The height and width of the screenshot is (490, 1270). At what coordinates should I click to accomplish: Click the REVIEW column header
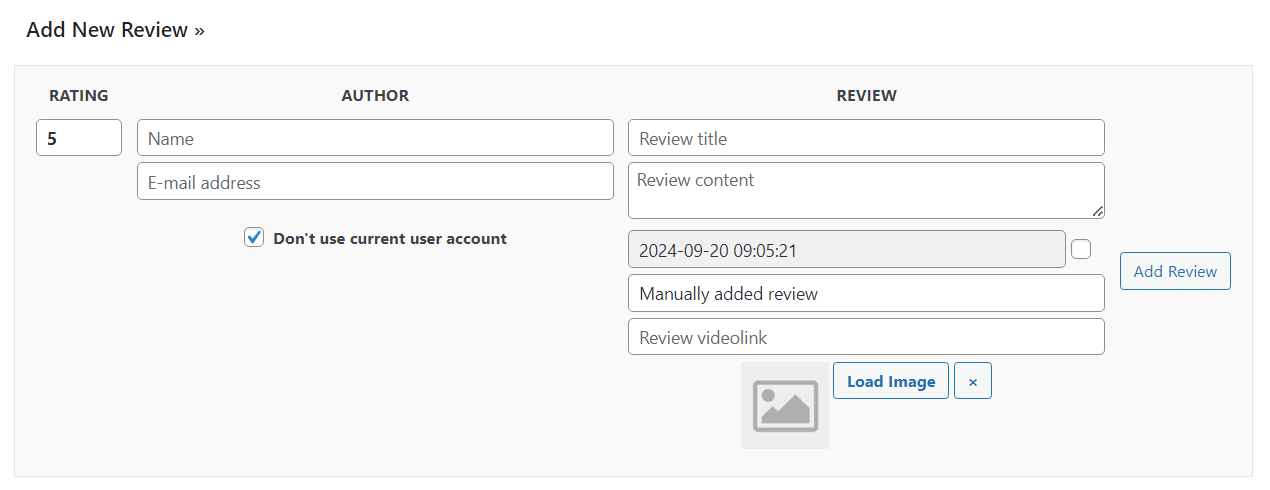click(x=866, y=96)
